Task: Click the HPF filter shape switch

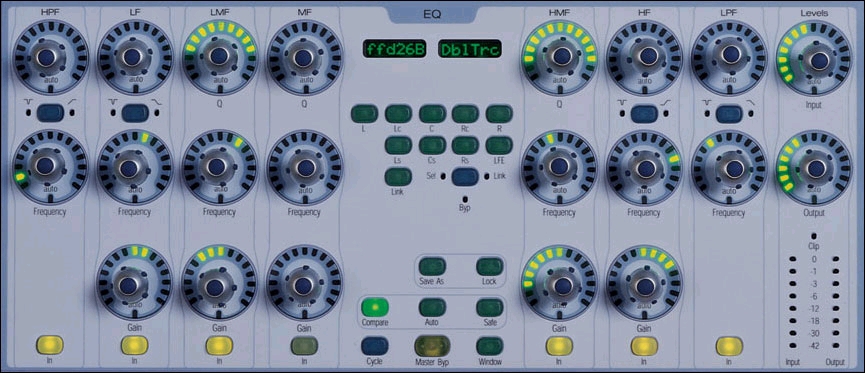Action: pos(50,113)
